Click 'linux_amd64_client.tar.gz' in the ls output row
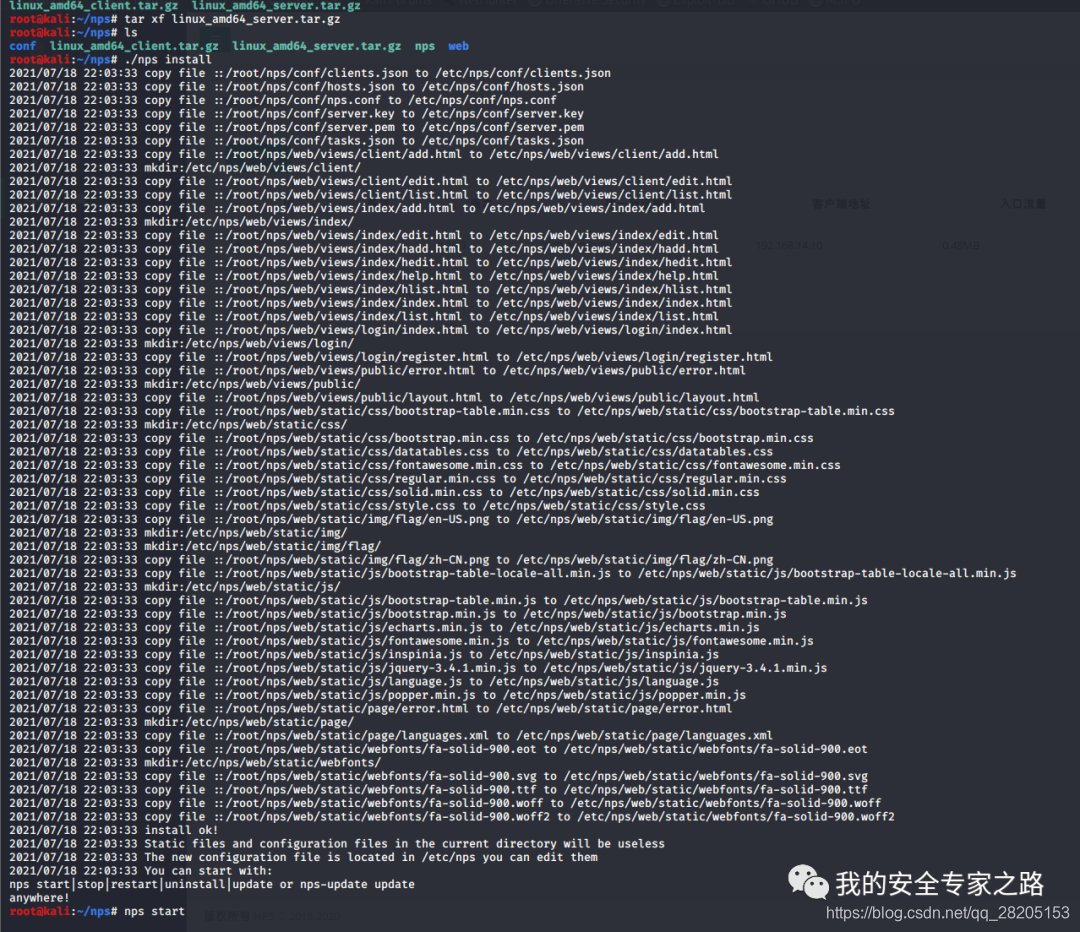 pyautogui.click(x=134, y=46)
